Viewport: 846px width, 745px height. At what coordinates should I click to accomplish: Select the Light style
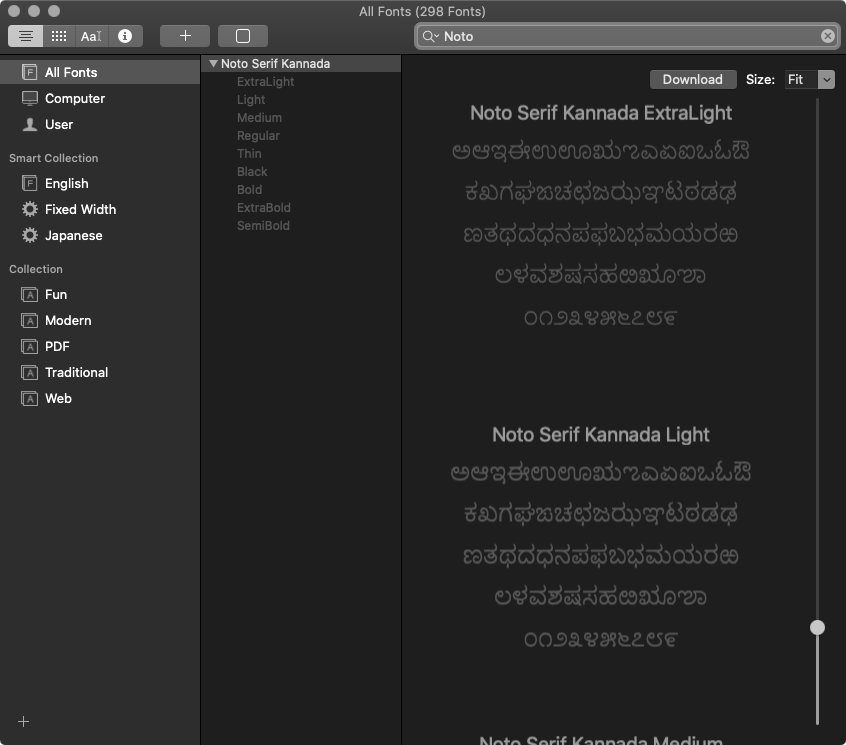pos(251,100)
